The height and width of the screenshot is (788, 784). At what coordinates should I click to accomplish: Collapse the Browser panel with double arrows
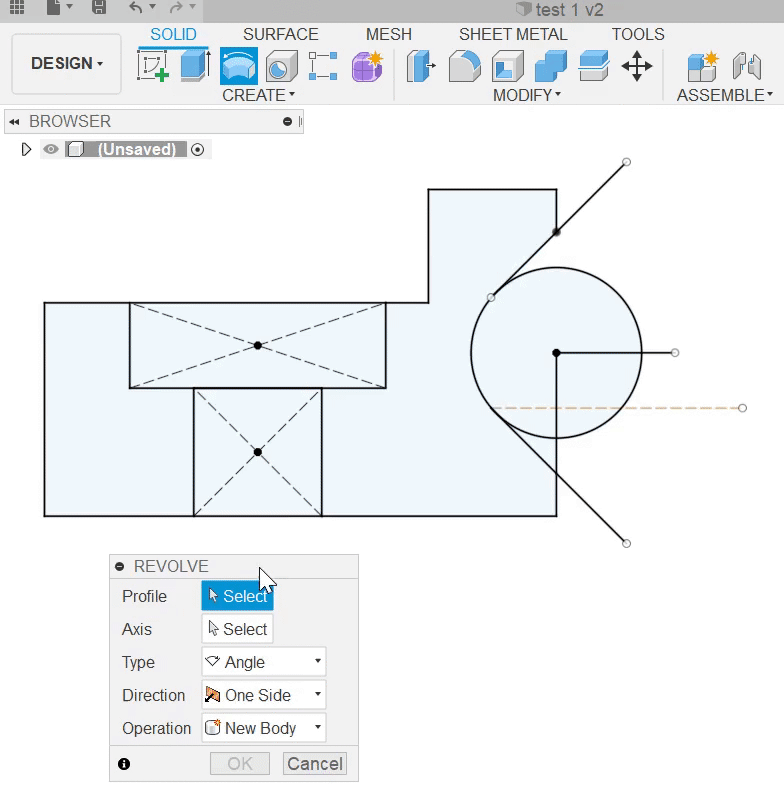pos(14,122)
